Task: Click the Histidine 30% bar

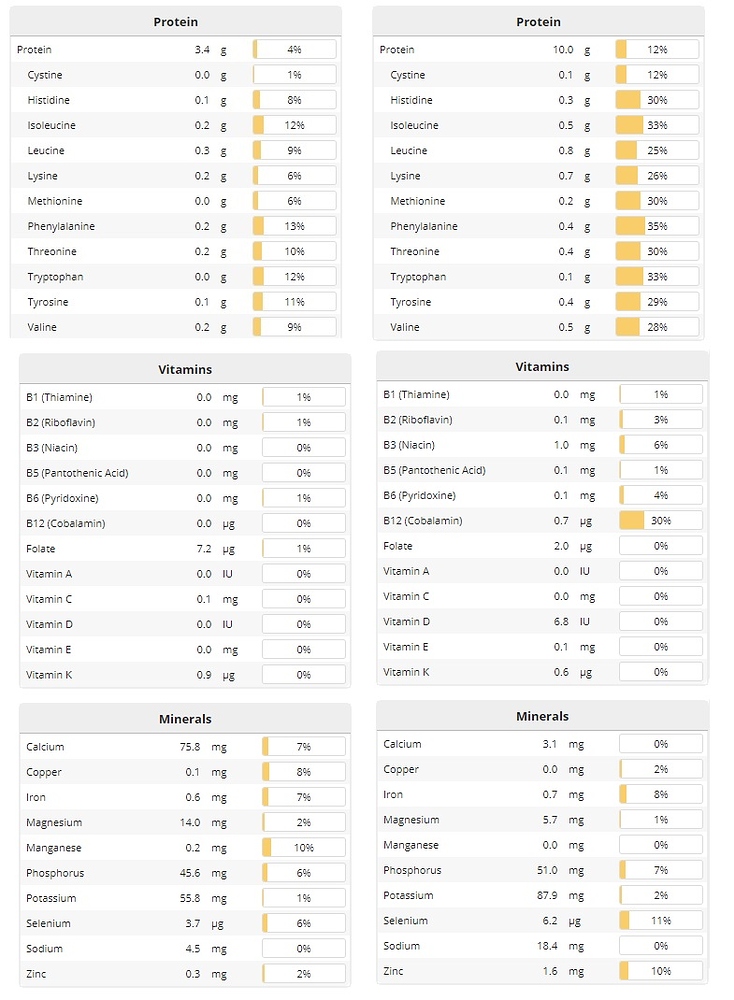Action: coord(657,100)
